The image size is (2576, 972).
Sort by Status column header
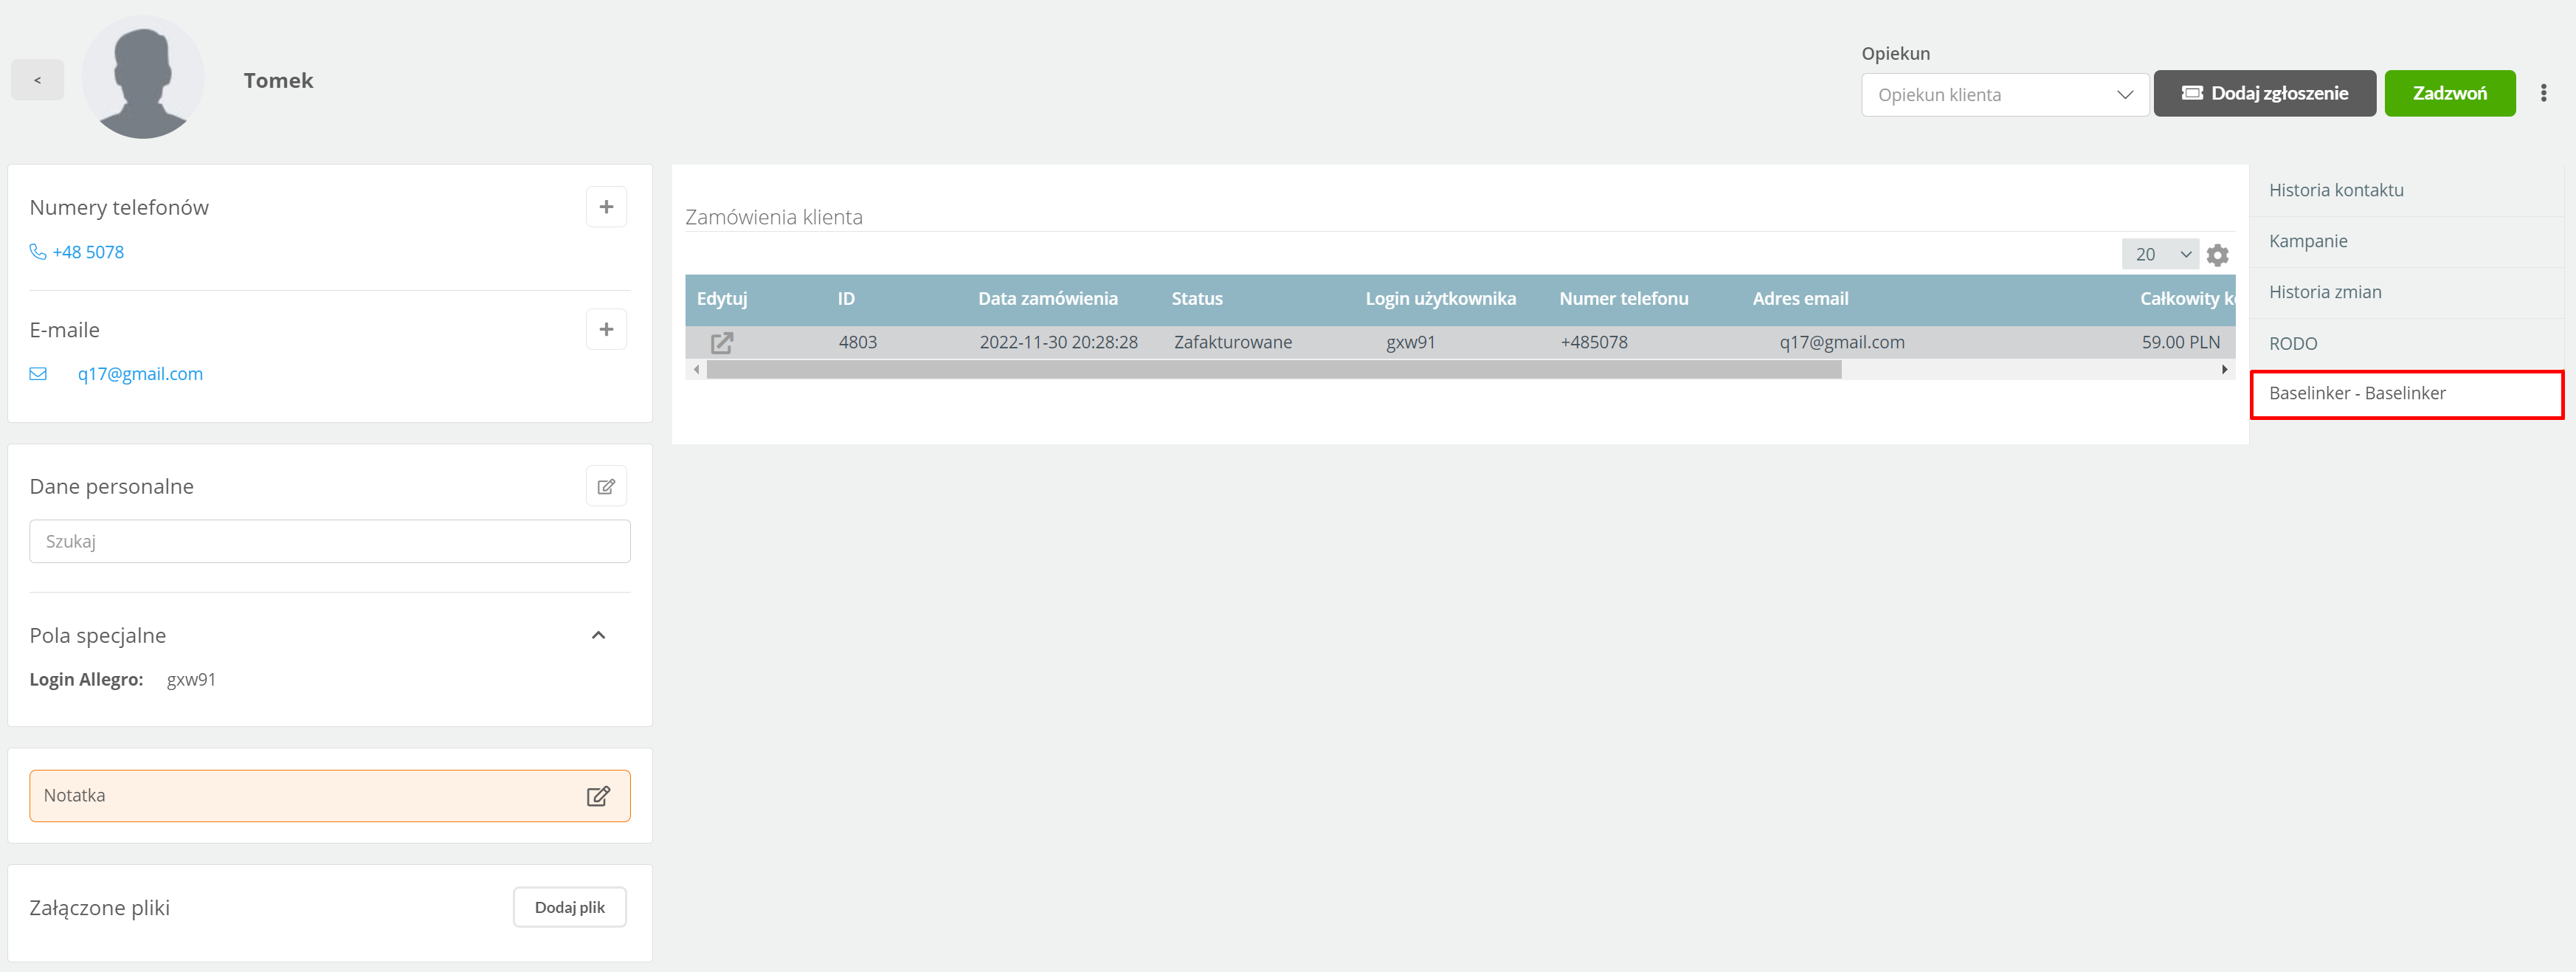pos(1197,299)
